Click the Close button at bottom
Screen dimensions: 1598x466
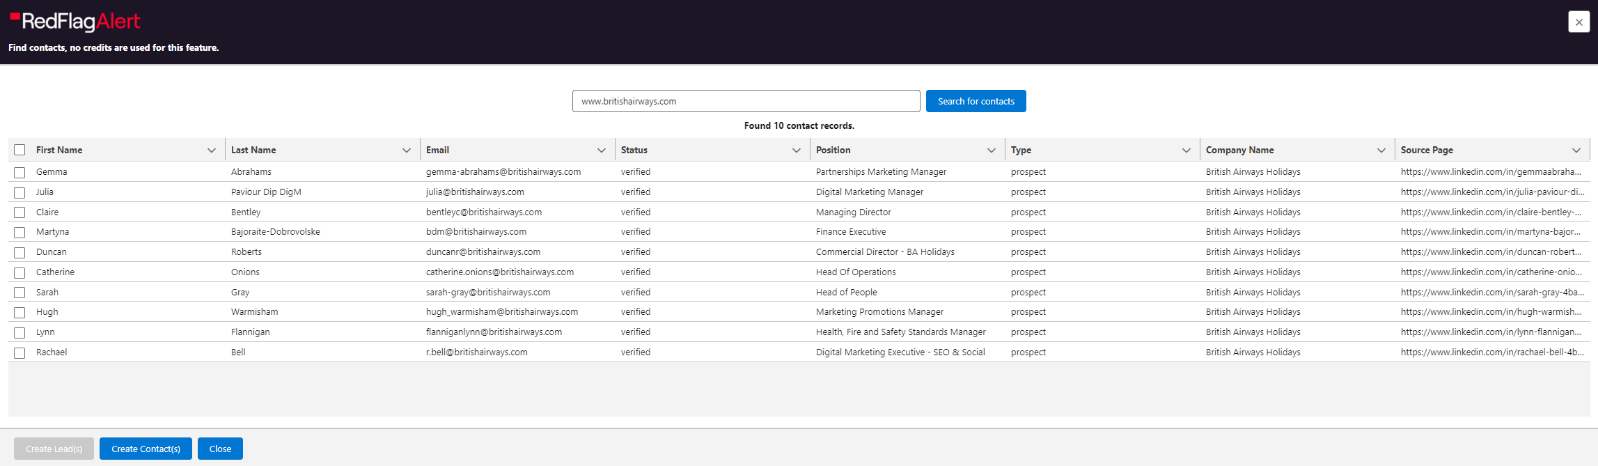tap(220, 449)
